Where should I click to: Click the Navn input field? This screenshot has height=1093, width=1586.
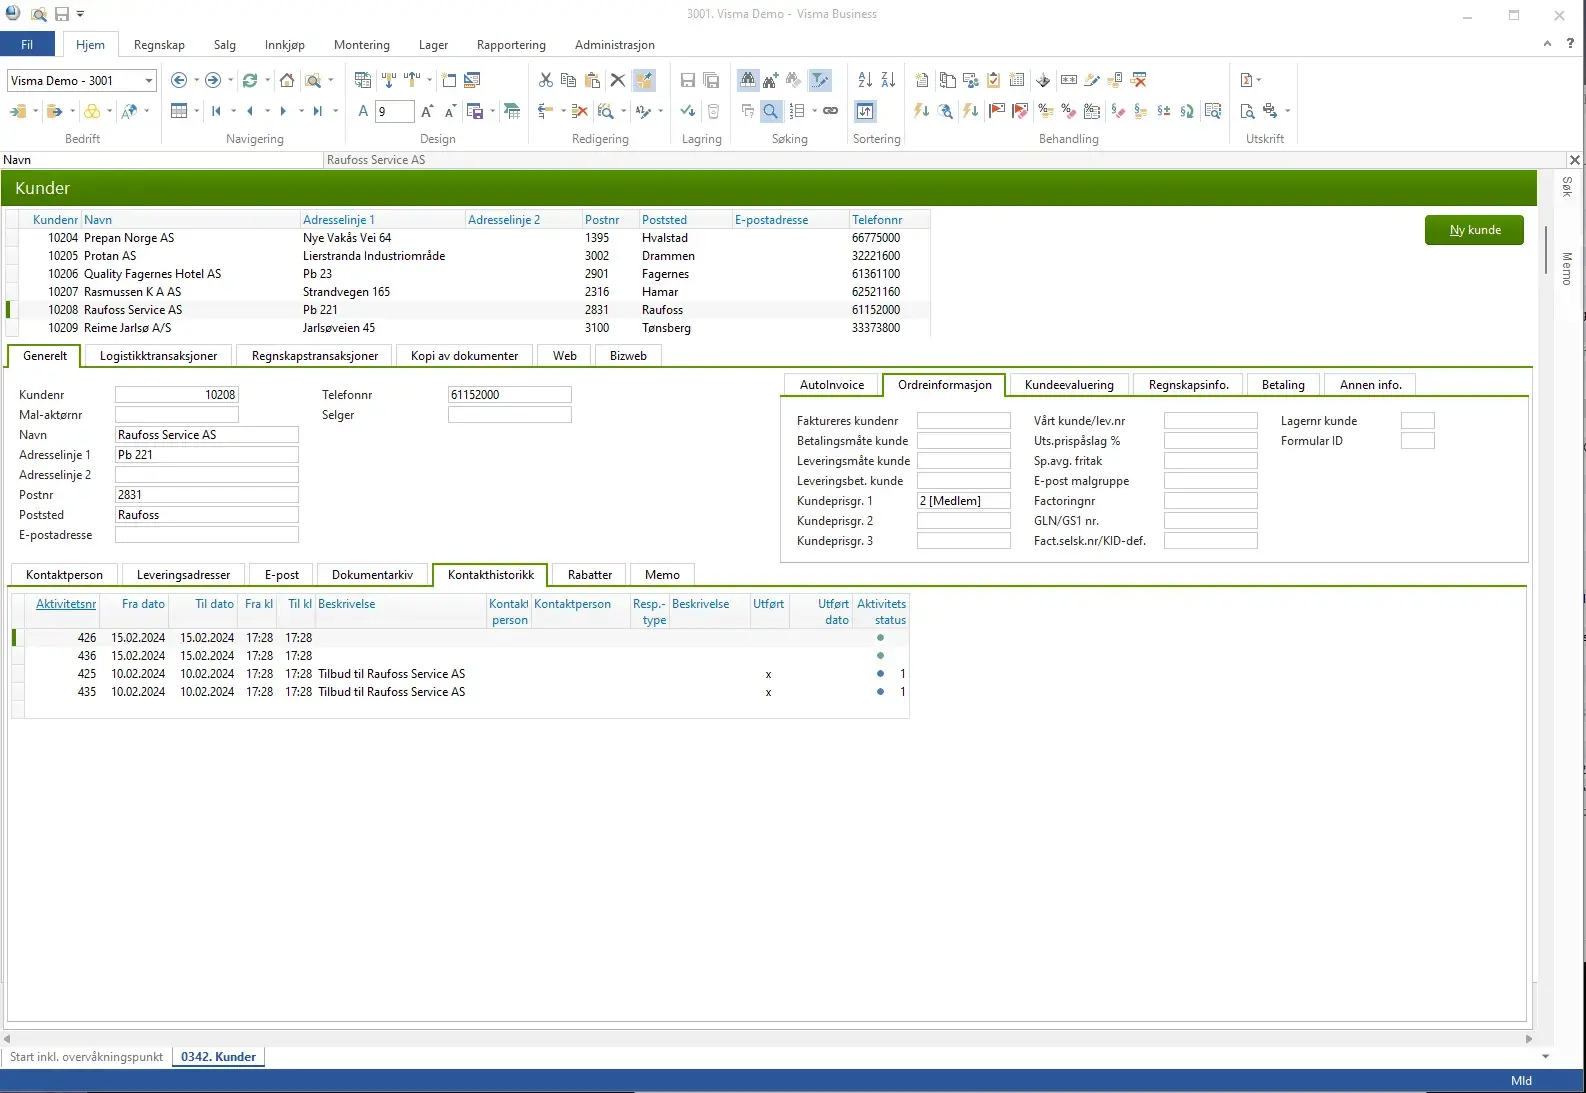[x=207, y=435]
